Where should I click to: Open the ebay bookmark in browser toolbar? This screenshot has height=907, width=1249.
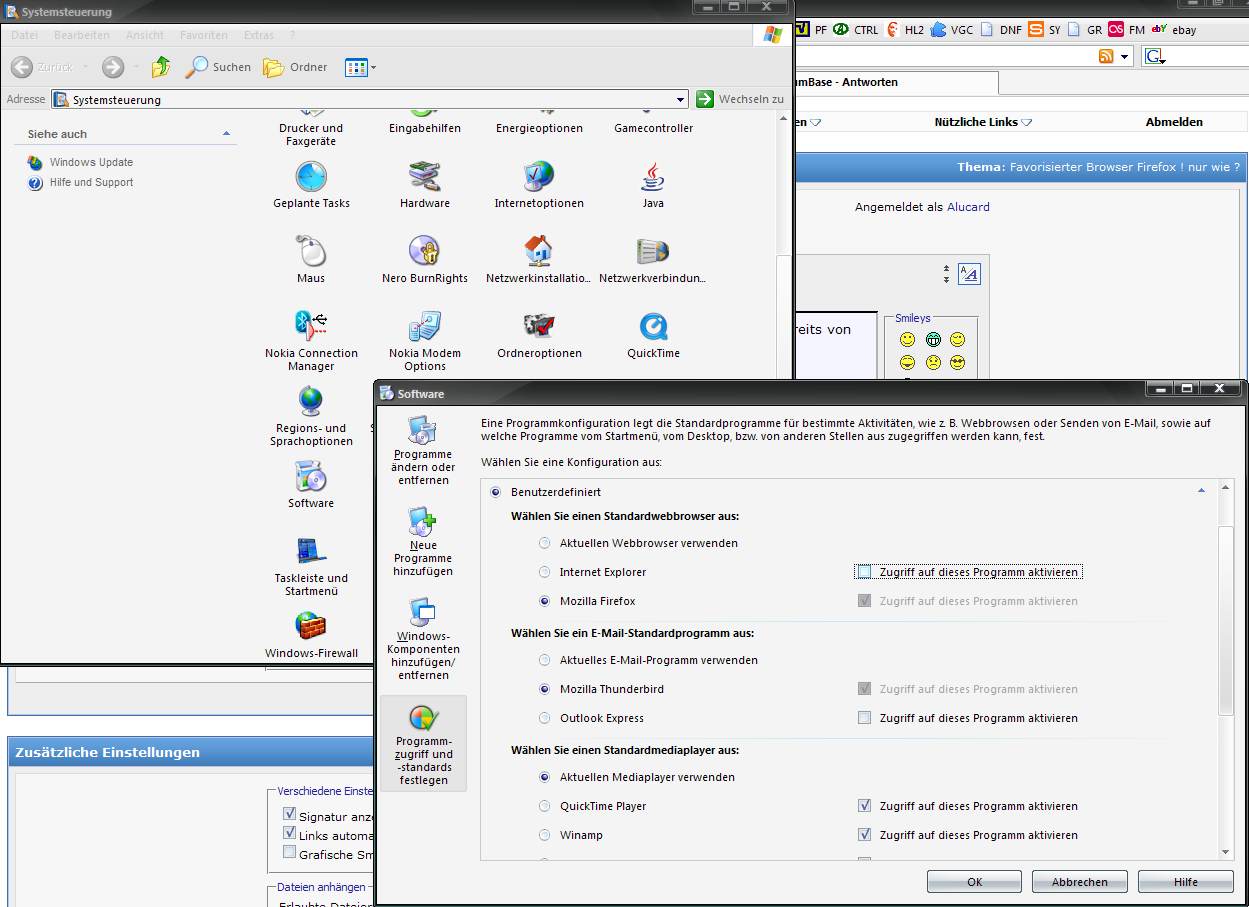pyautogui.click(x=1174, y=30)
